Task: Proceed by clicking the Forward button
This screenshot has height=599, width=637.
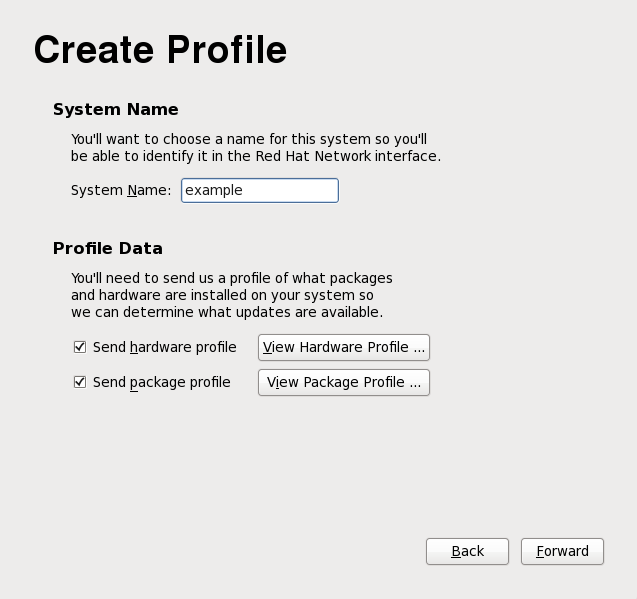Action: (x=562, y=551)
